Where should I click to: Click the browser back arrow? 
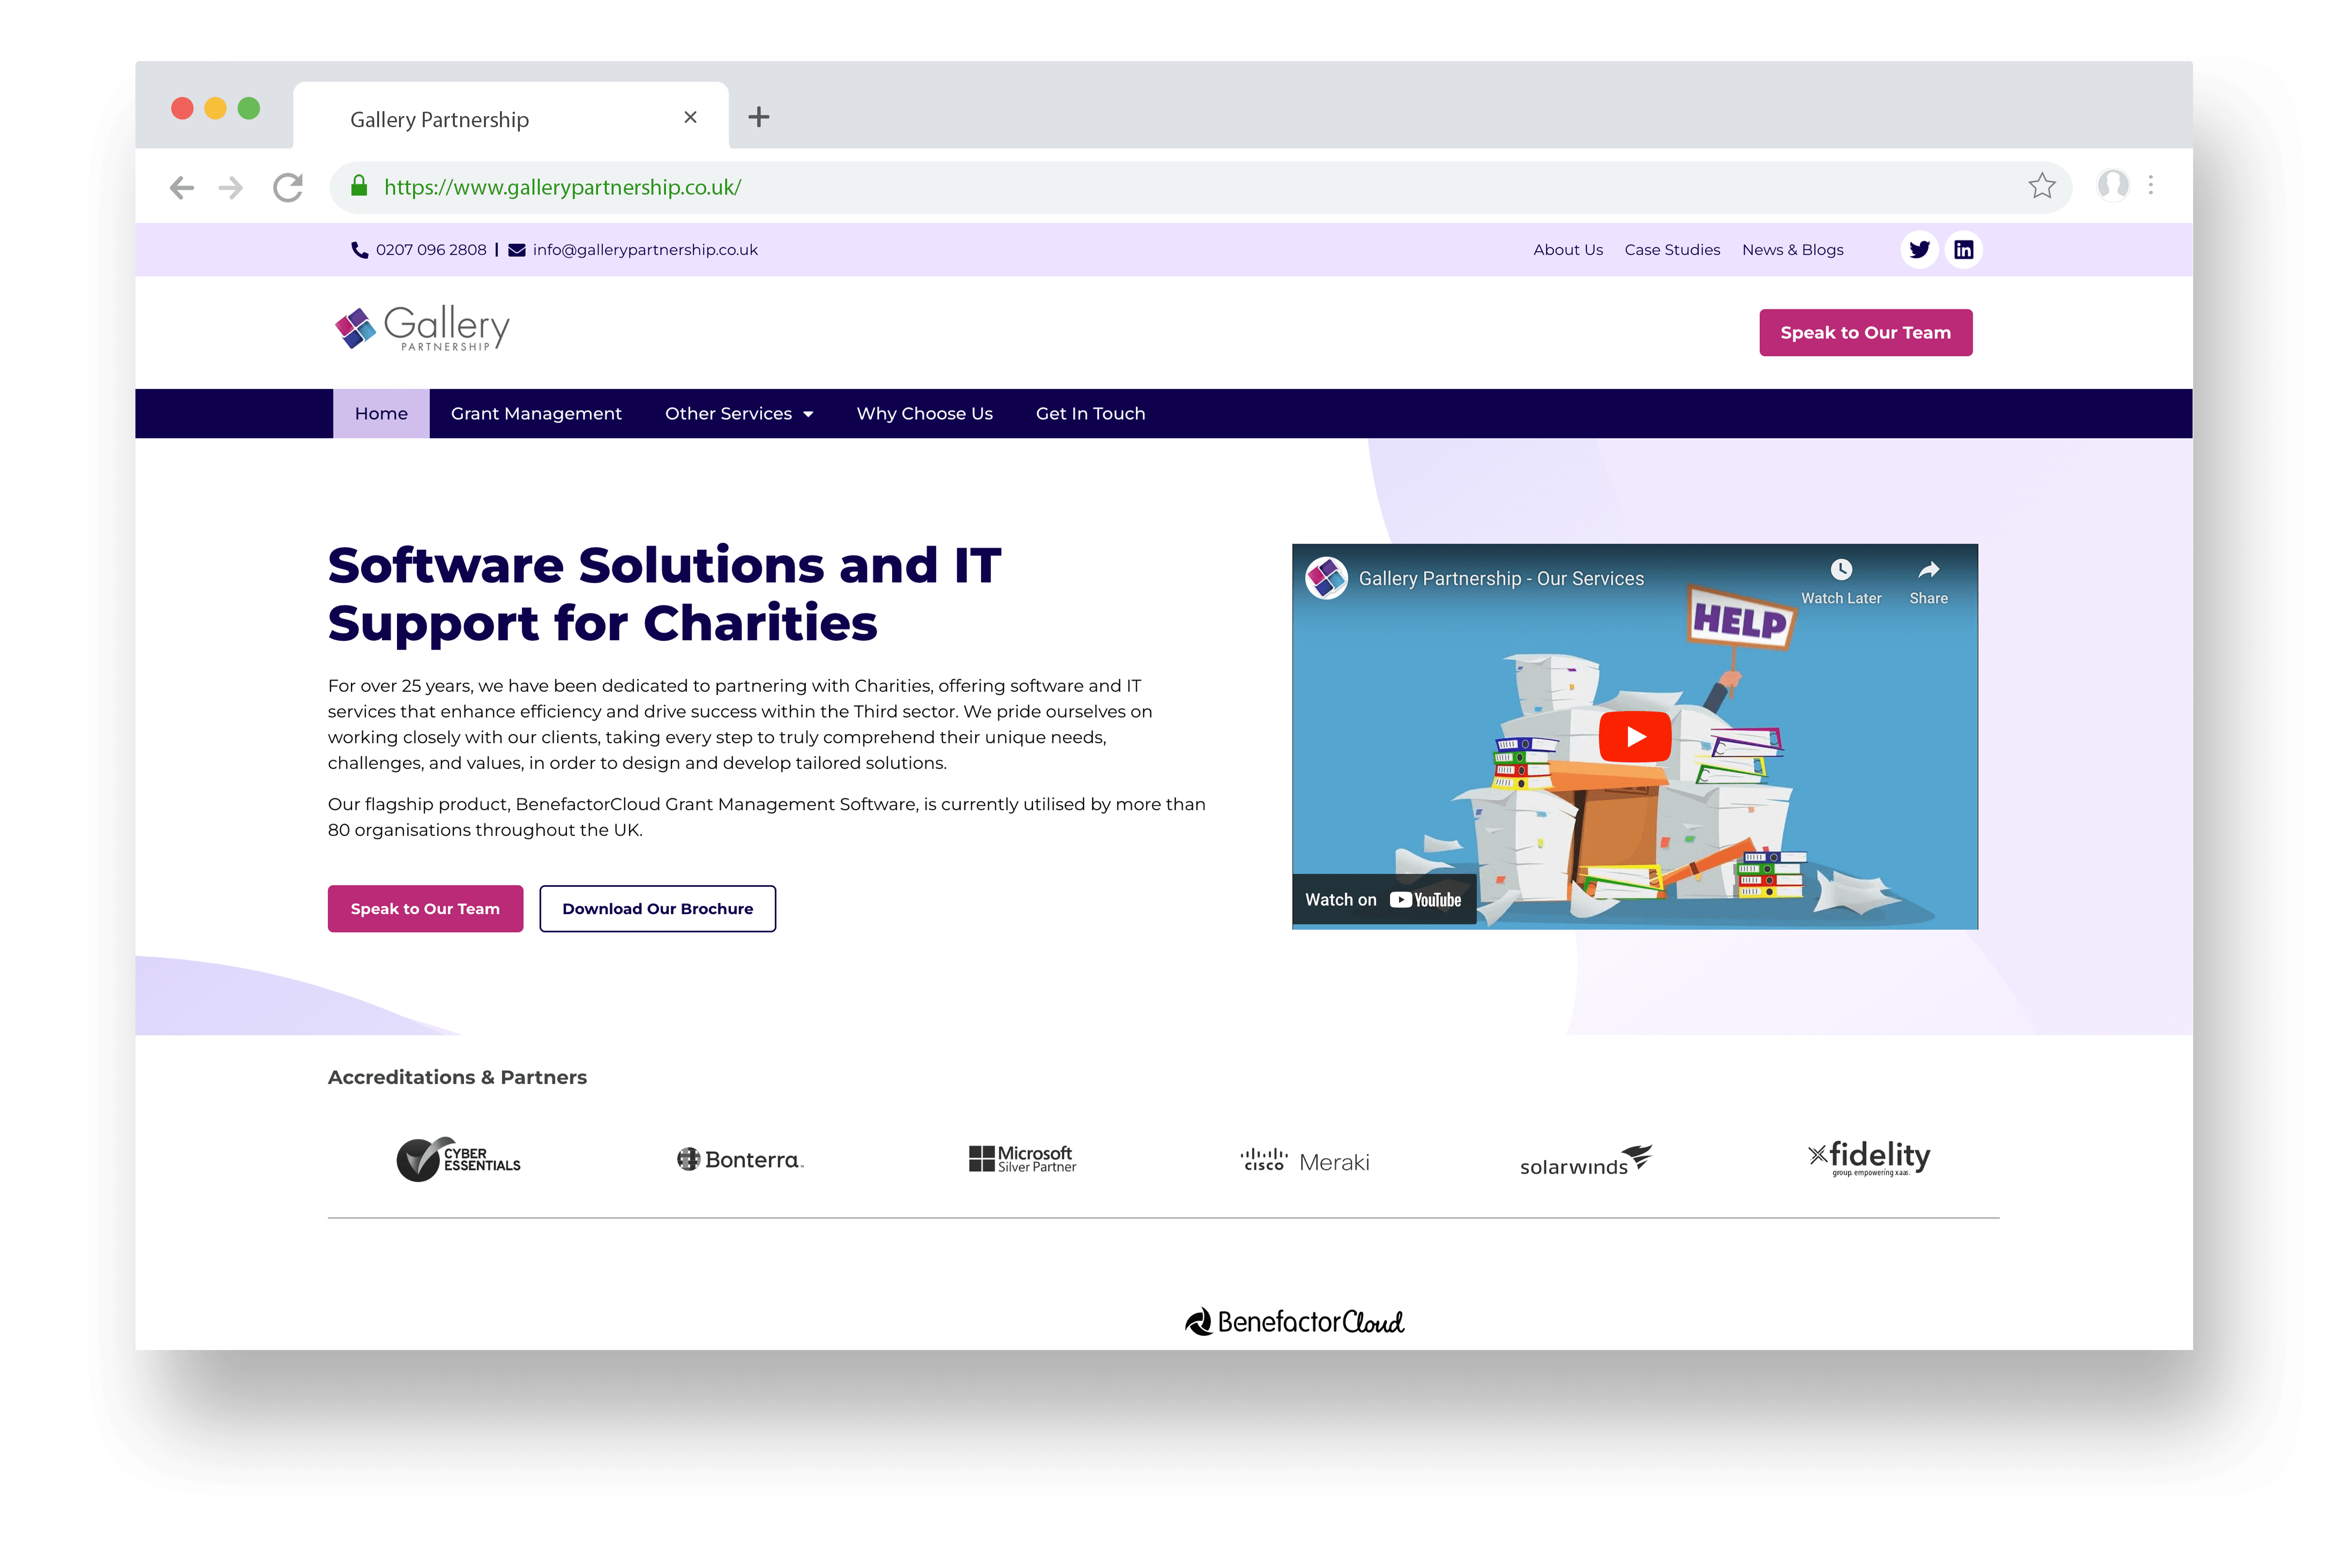click(181, 188)
